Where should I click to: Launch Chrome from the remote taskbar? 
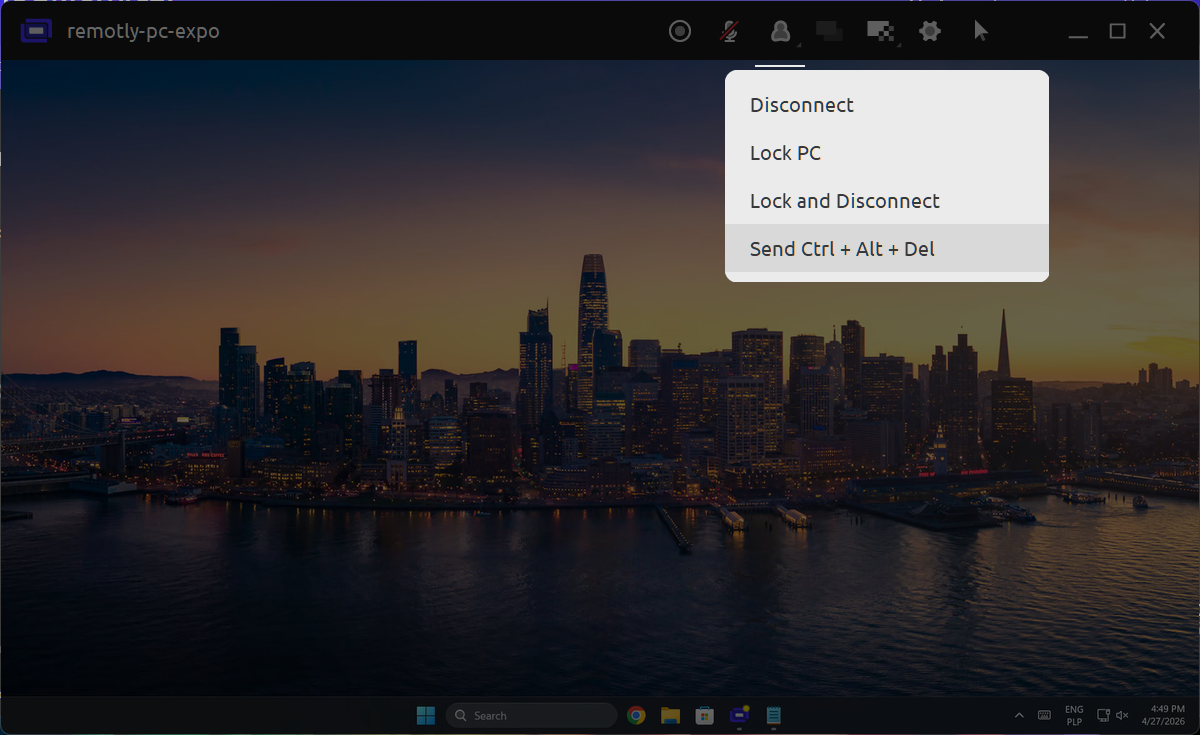click(x=636, y=715)
